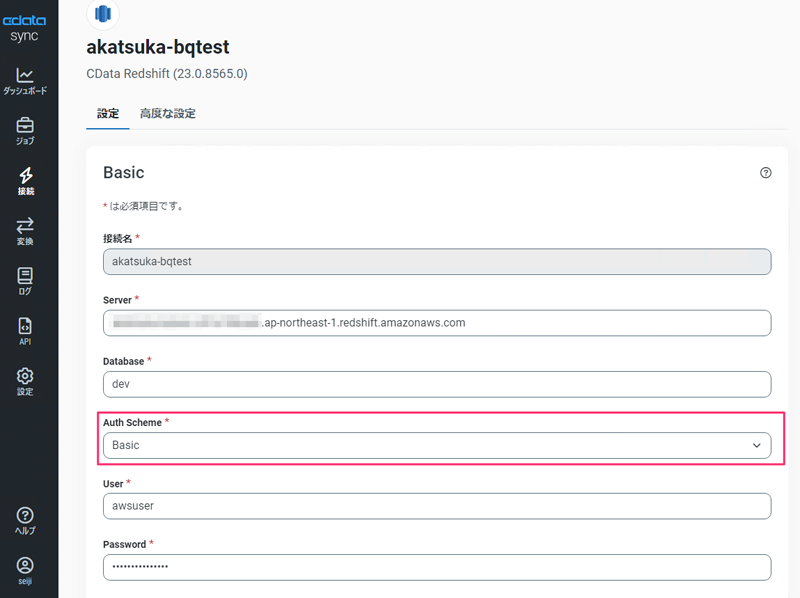Click the CData Redshift (23.0.8565.0) version text
800x598 pixels.
click(x=167, y=74)
